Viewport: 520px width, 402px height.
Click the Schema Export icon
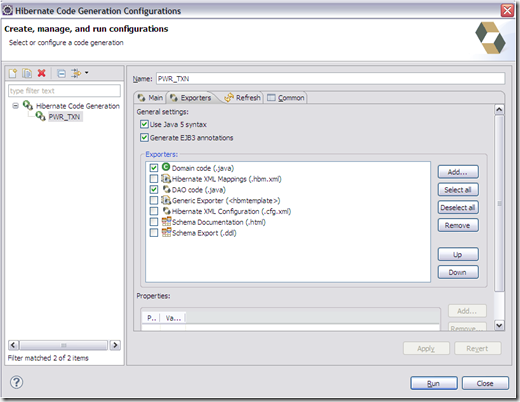(166, 232)
